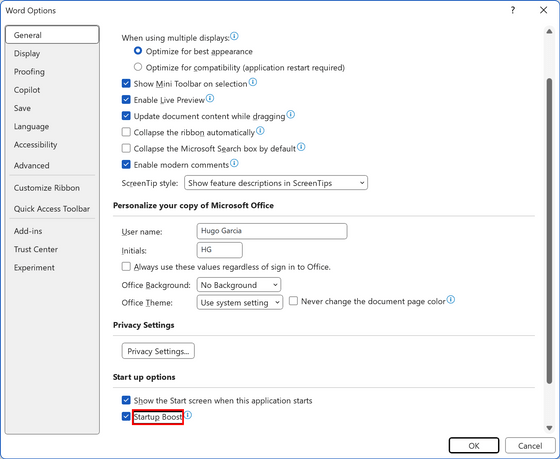Uncheck Show Mini Toolbar on selection
Screen dimensions: 560x459
126,84
